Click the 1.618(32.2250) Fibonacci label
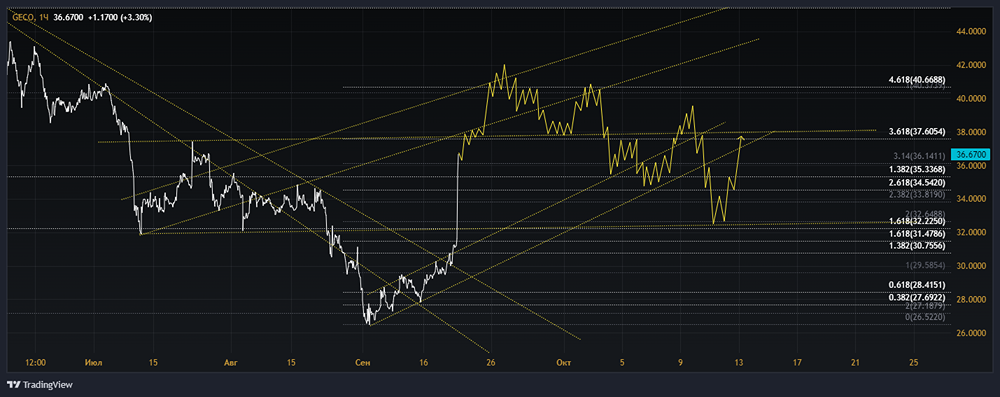This screenshot has height=397, width=1000. (x=916, y=221)
